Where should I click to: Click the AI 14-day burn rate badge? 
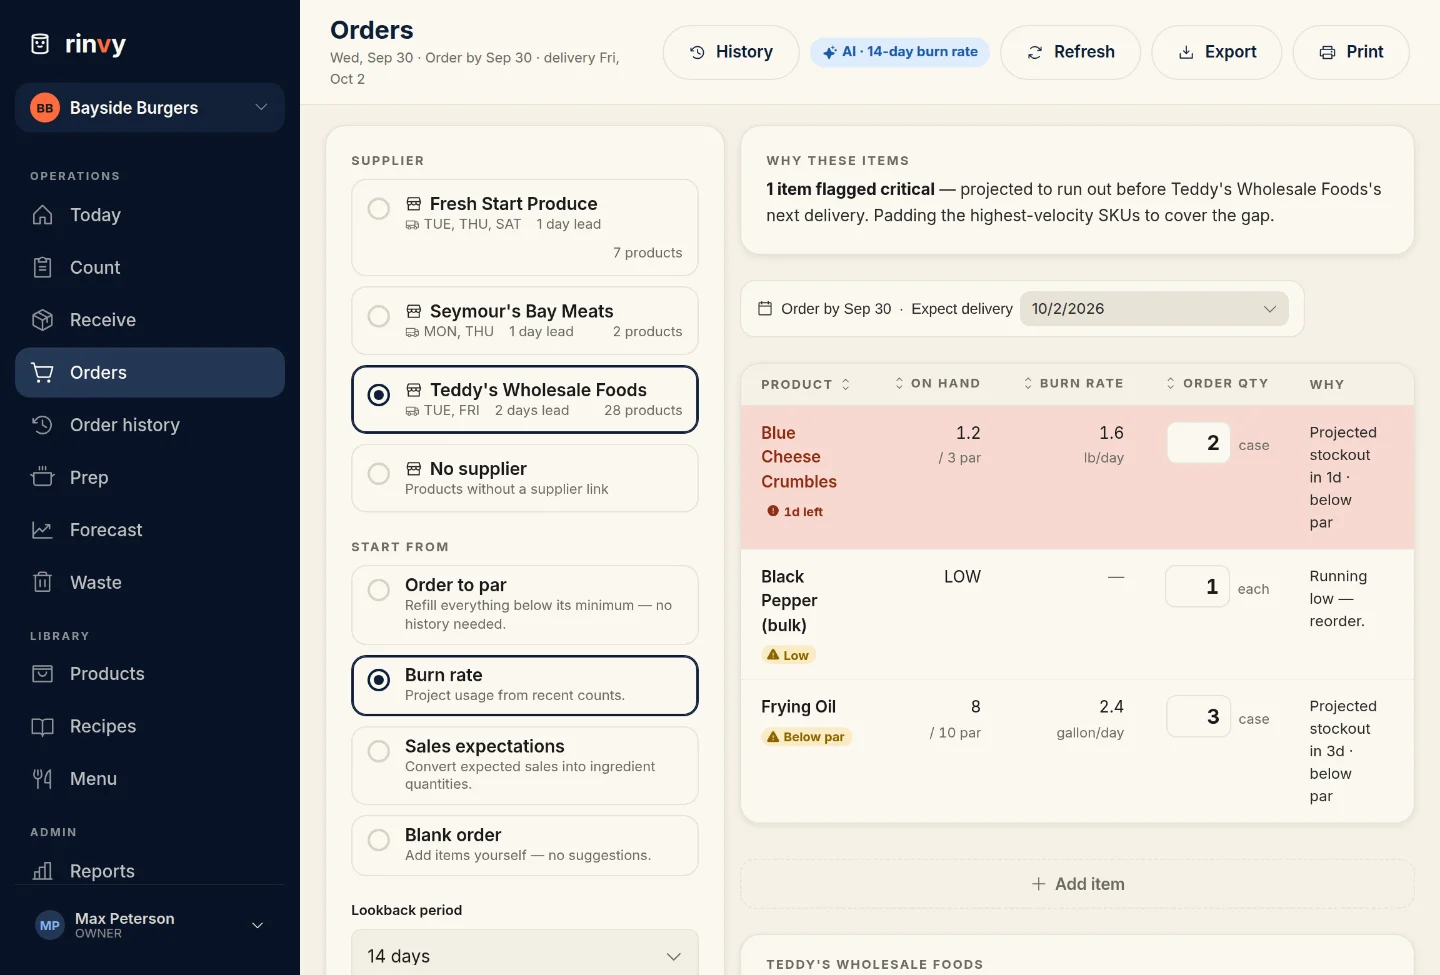pos(900,52)
